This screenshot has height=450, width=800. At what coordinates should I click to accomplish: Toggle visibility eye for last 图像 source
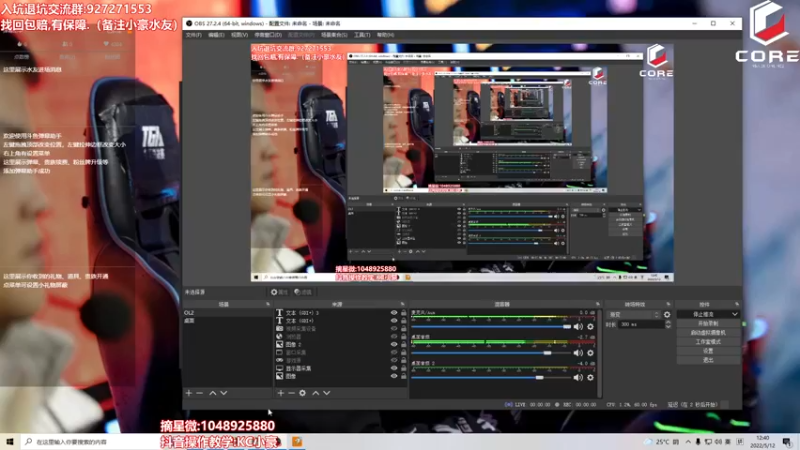394,376
